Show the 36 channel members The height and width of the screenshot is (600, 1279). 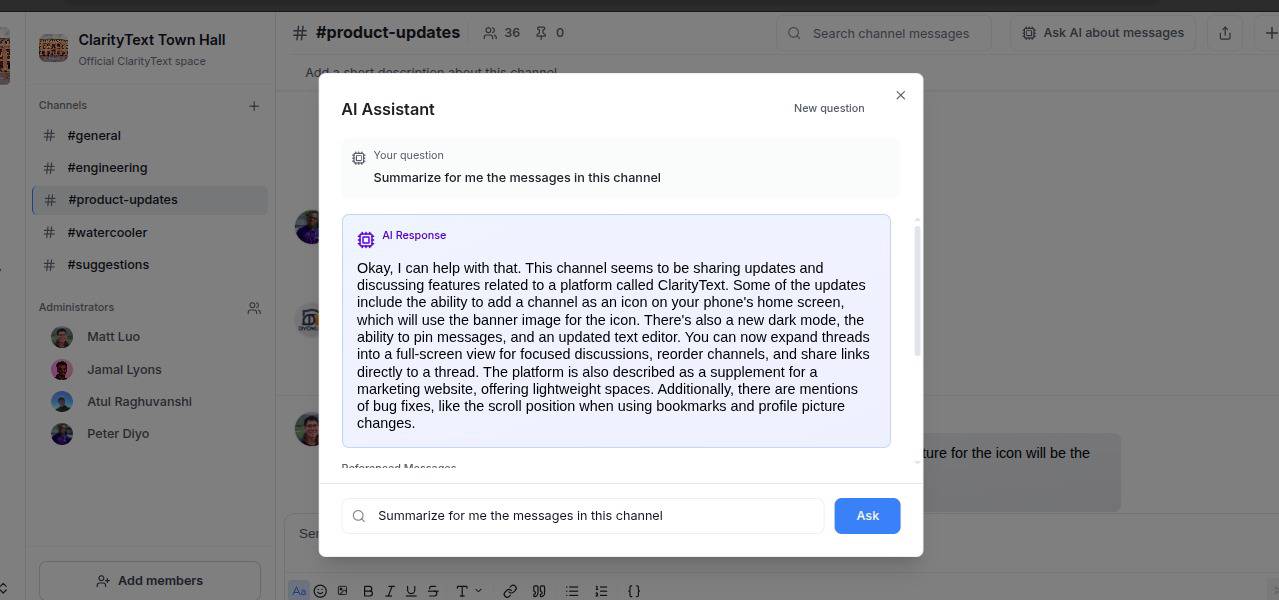501,33
